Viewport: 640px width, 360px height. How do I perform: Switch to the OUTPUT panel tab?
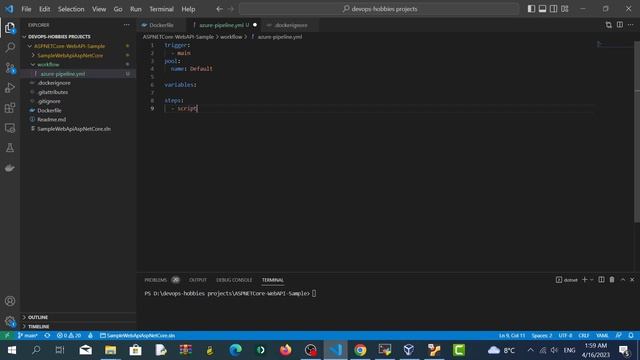198,280
